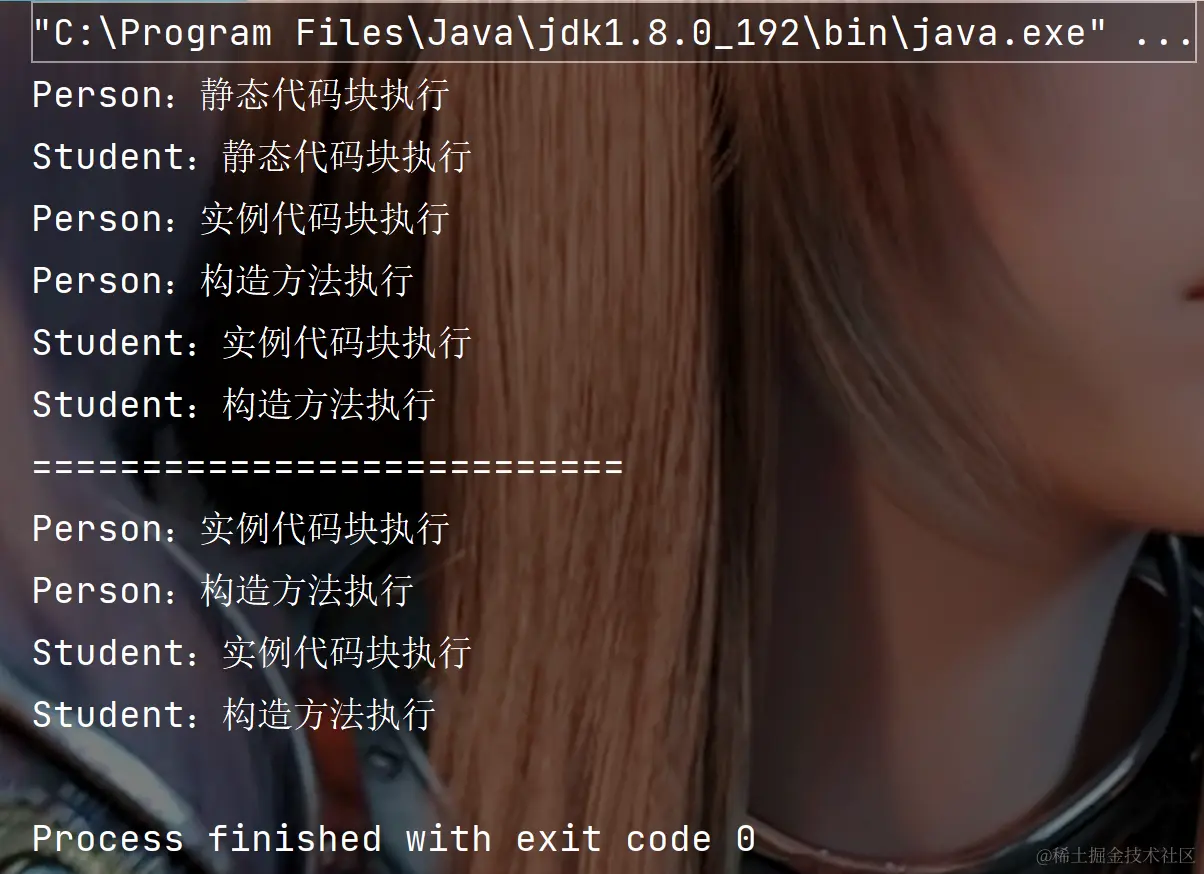The width and height of the screenshot is (1204, 874).
Task: Select the Person 静态代码块执行 output line
Action: [241, 95]
